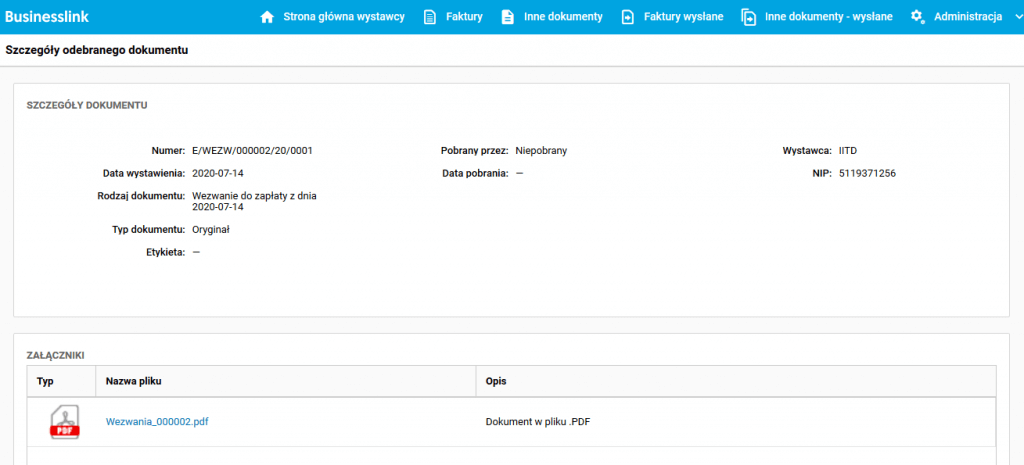This screenshot has width=1024, height=465.
Task: Click the home icon in the navbar
Action: pyautogui.click(x=266, y=17)
